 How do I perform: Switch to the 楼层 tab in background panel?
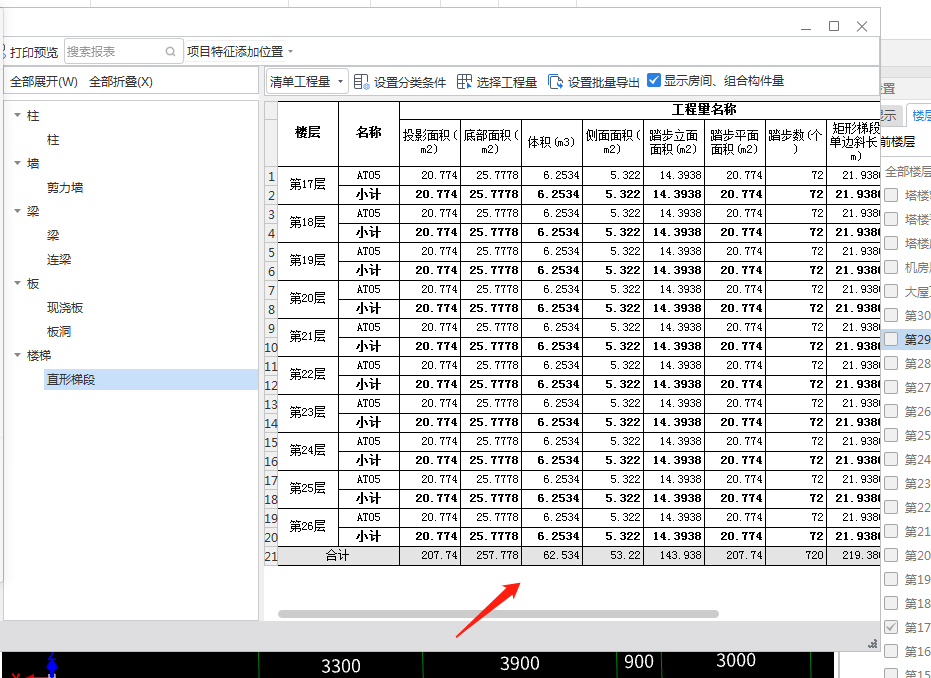pos(919,115)
